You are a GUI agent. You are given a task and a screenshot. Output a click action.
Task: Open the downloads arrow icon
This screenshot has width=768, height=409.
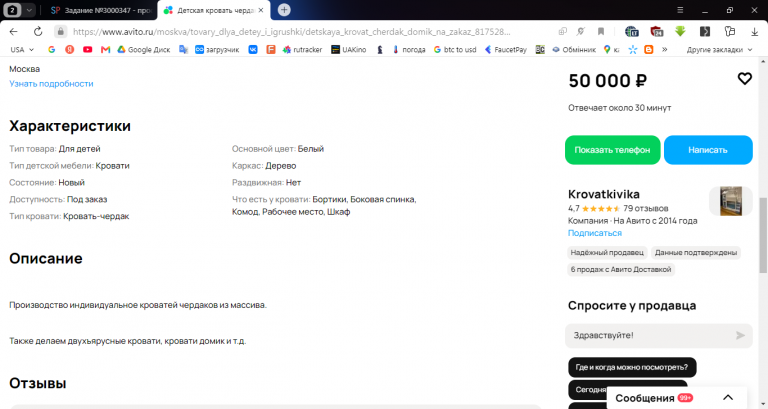tap(754, 31)
